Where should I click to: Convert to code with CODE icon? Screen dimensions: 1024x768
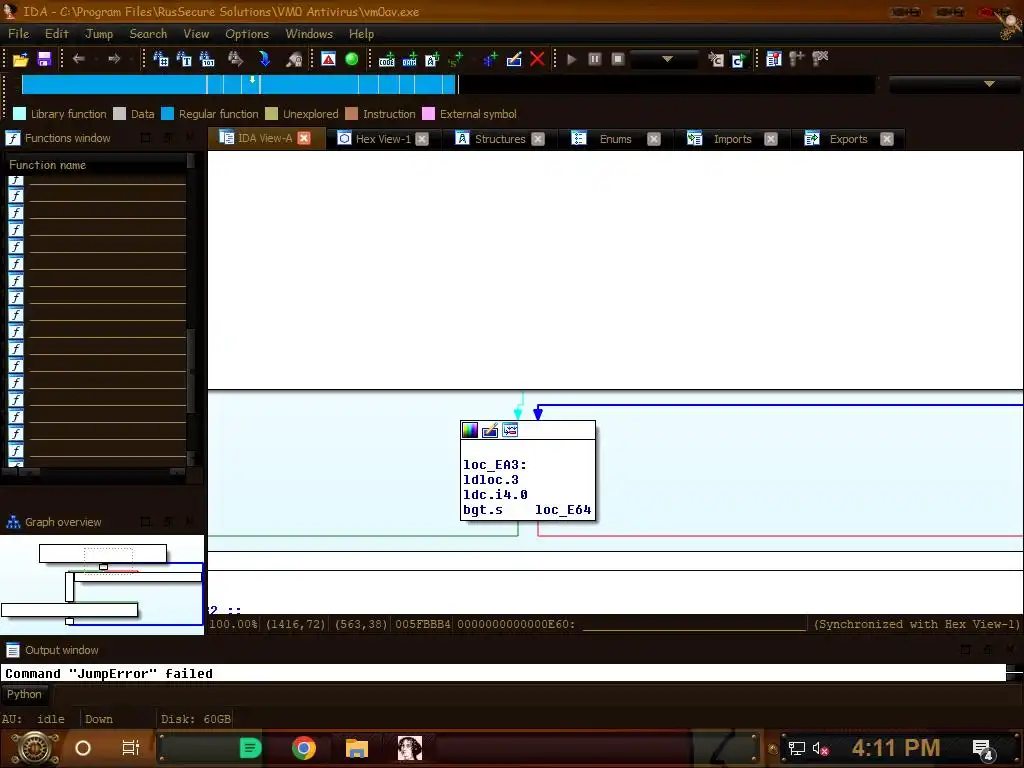(x=387, y=59)
